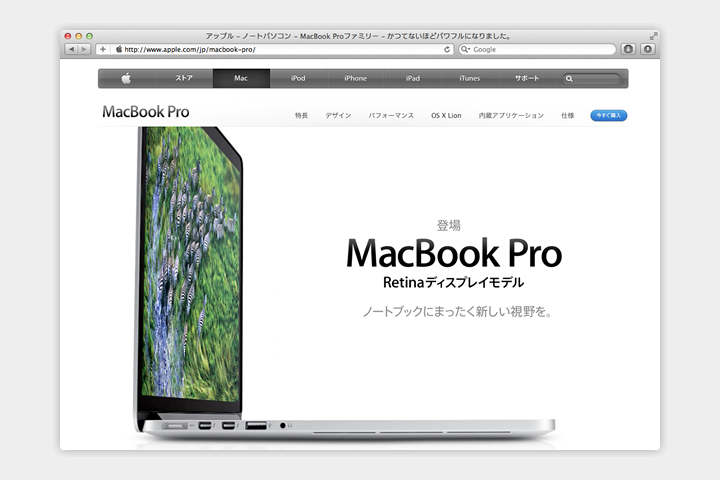Open the 内蔵アプリケーション link

[511, 115]
